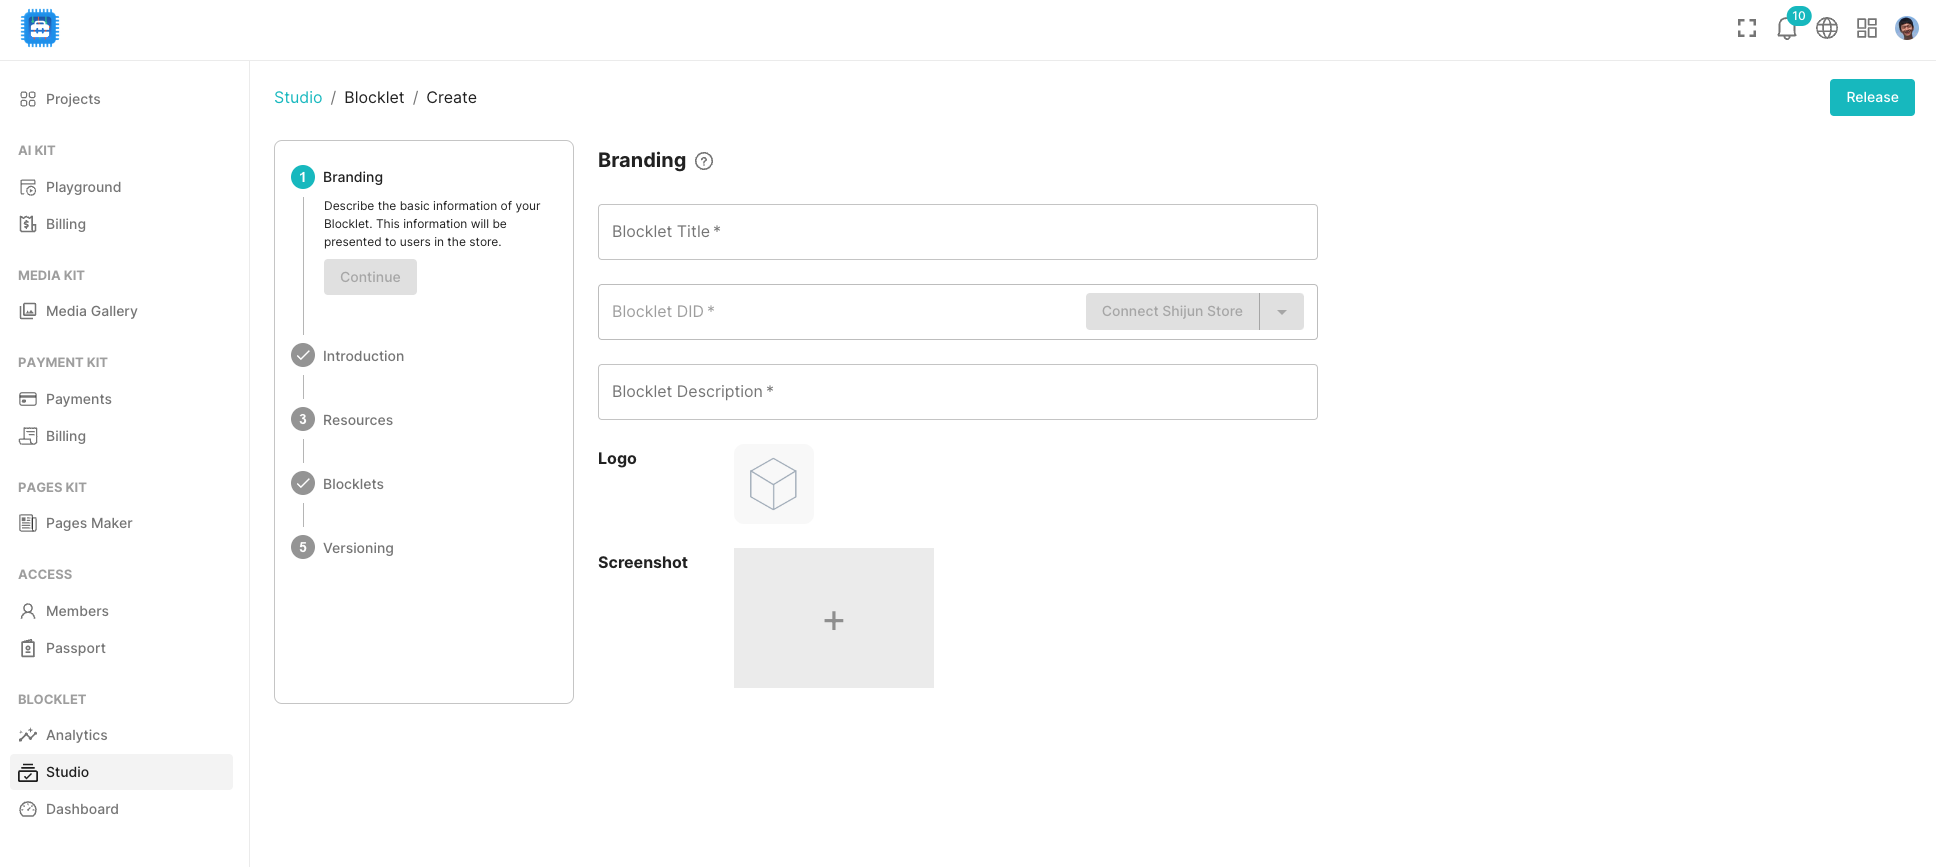
Task: Jump to the Versioning step
Action: 357,548
